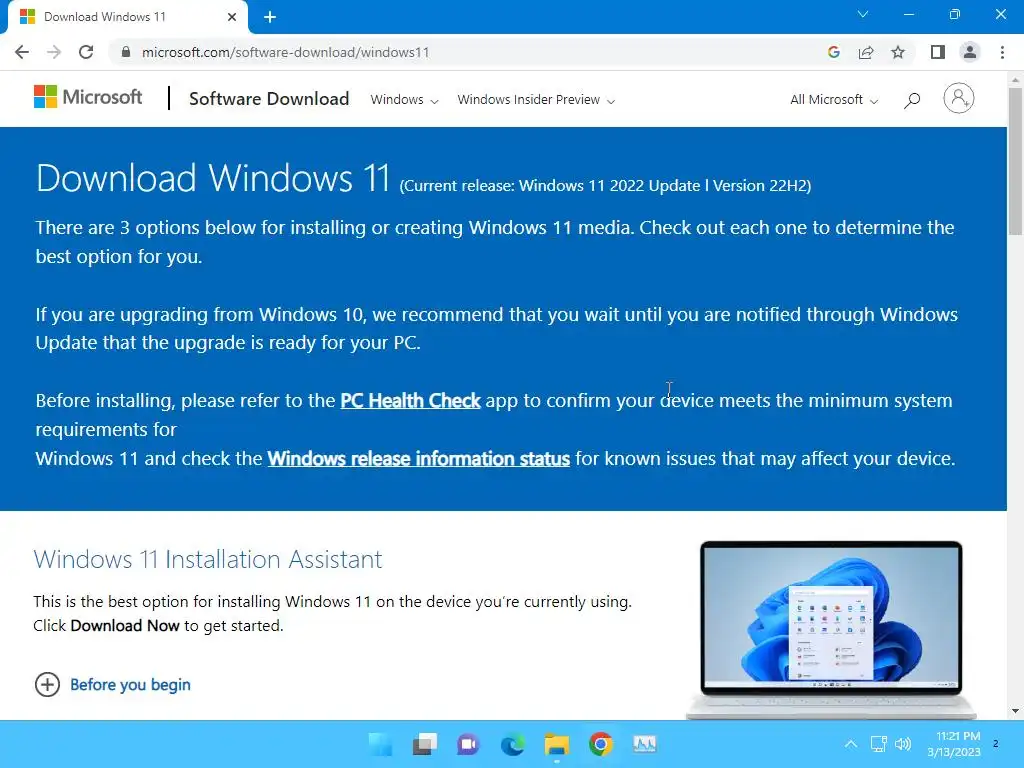Viewport: 1024px width, 768px height.
Task: Open Windows release information status link
Action: click(x=419, y=458)
